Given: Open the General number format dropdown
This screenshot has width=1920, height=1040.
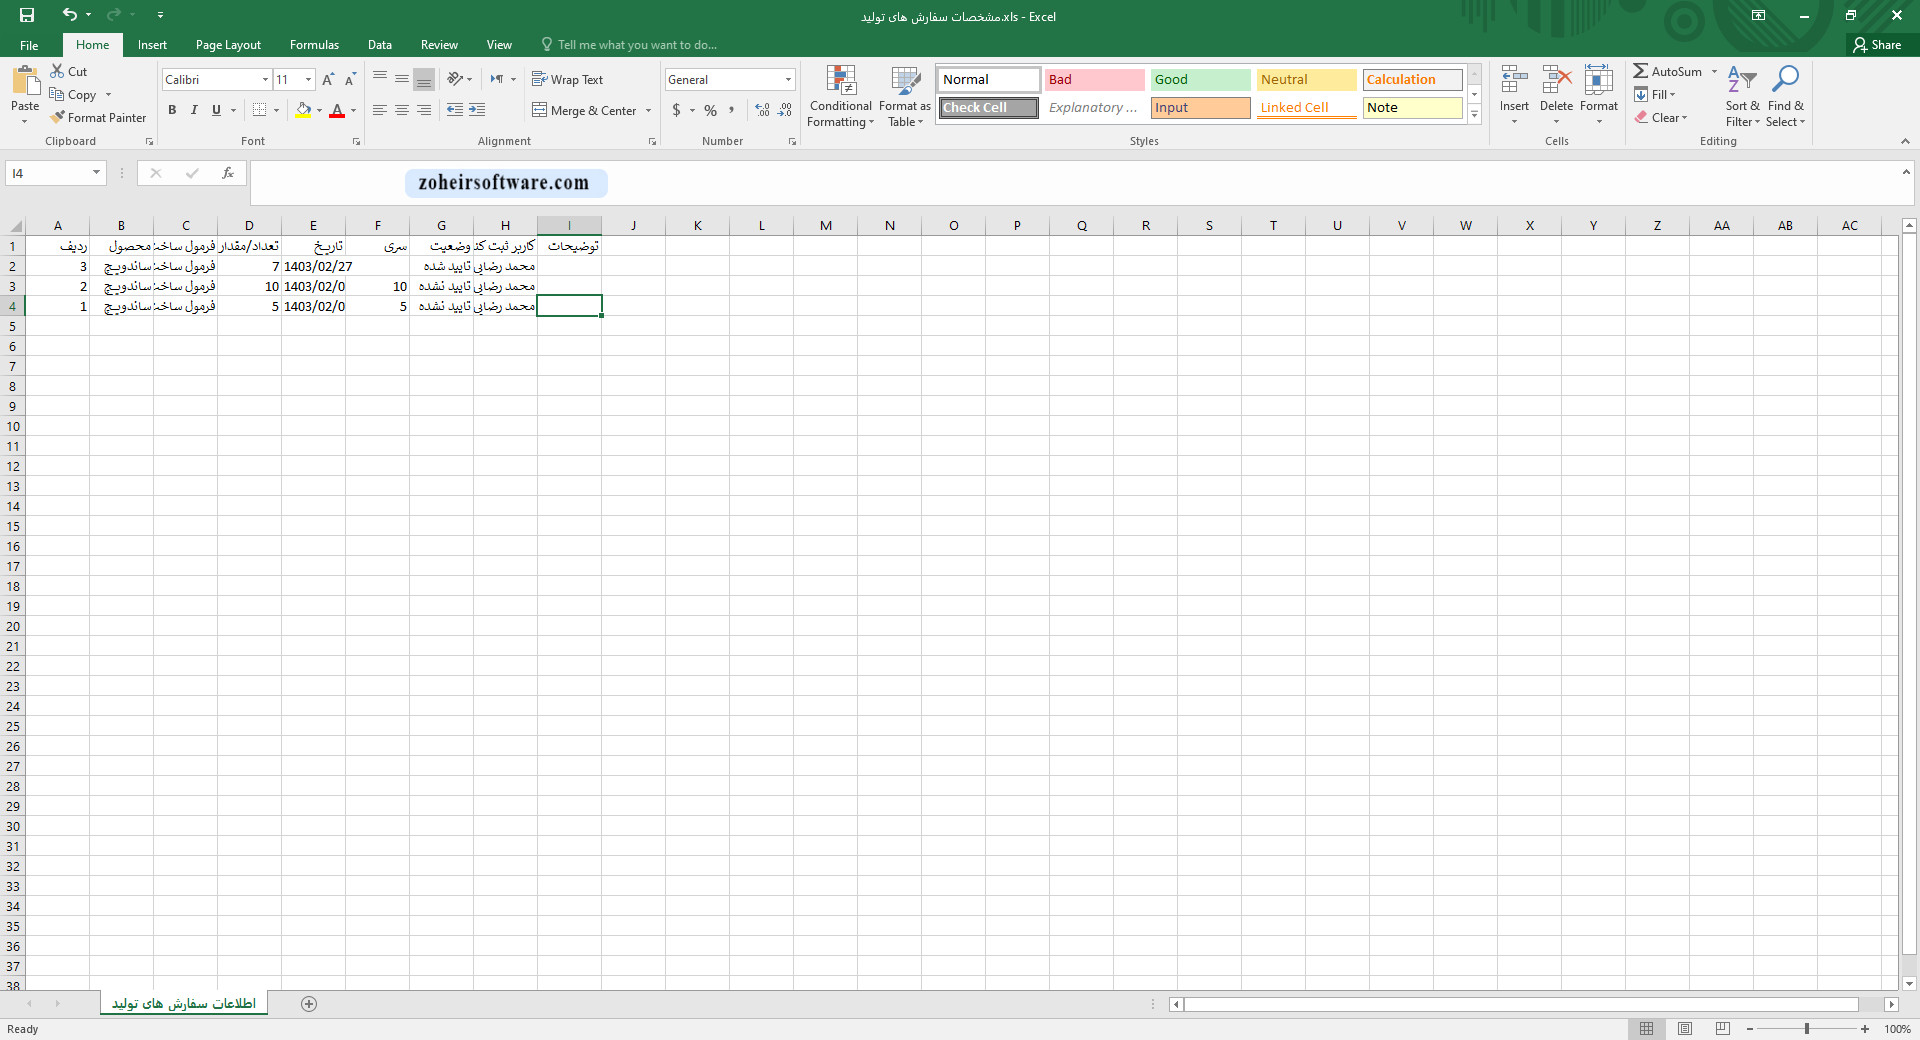Looking at the screenshot, I should (788, 80).
